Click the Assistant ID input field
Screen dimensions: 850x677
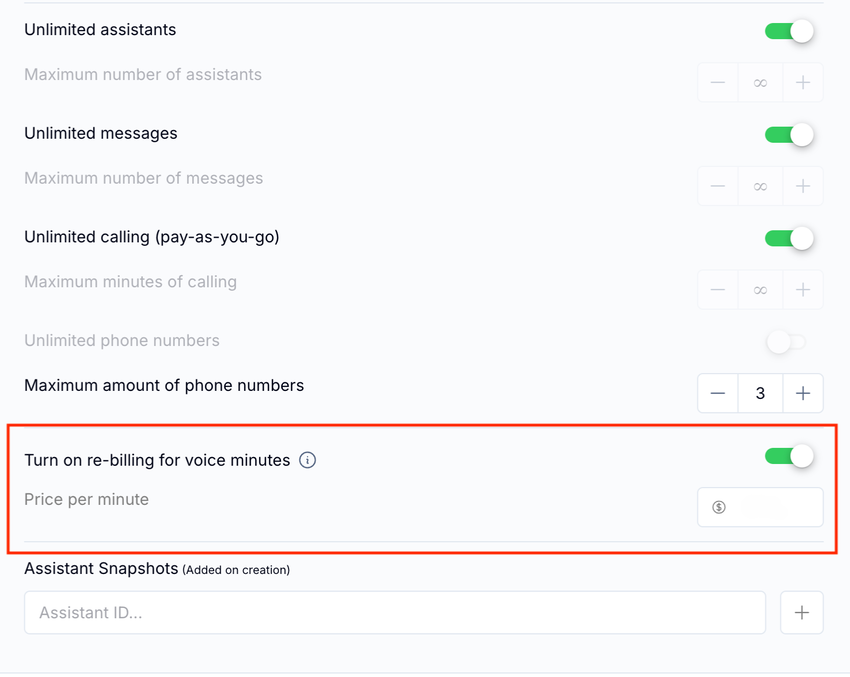point(395,613)
